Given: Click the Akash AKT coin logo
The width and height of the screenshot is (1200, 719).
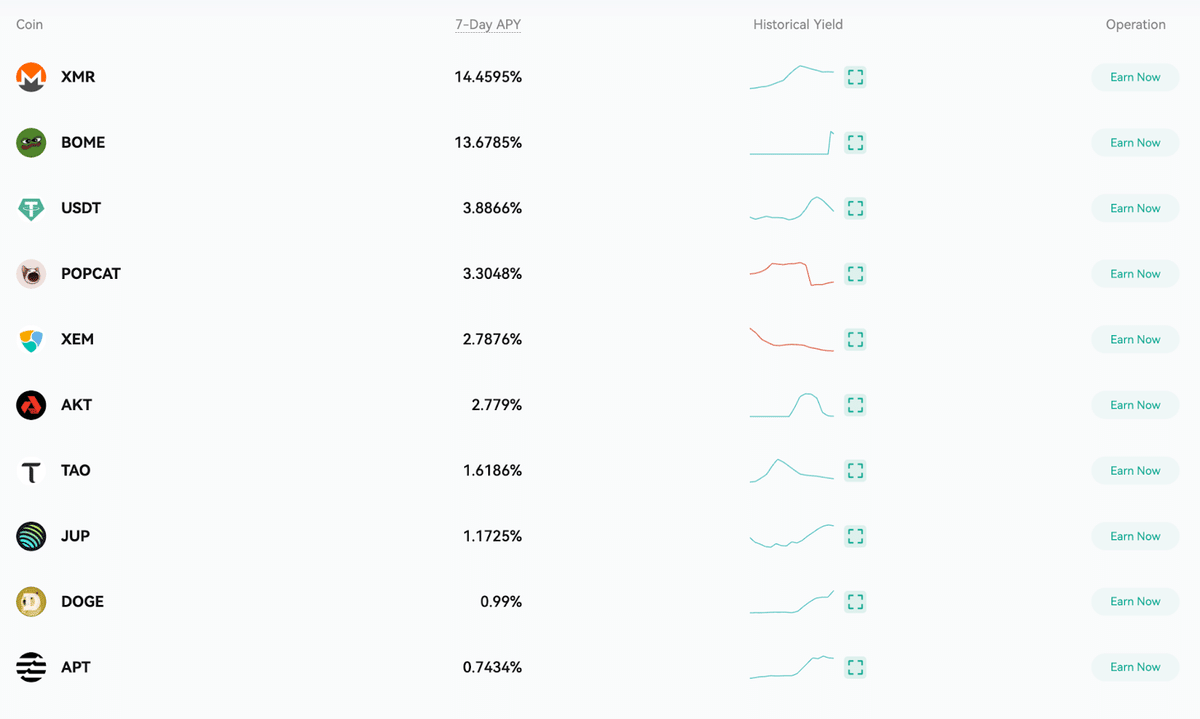Looking at the screenshot, I should pyautogui.click(x=31, y=405).
